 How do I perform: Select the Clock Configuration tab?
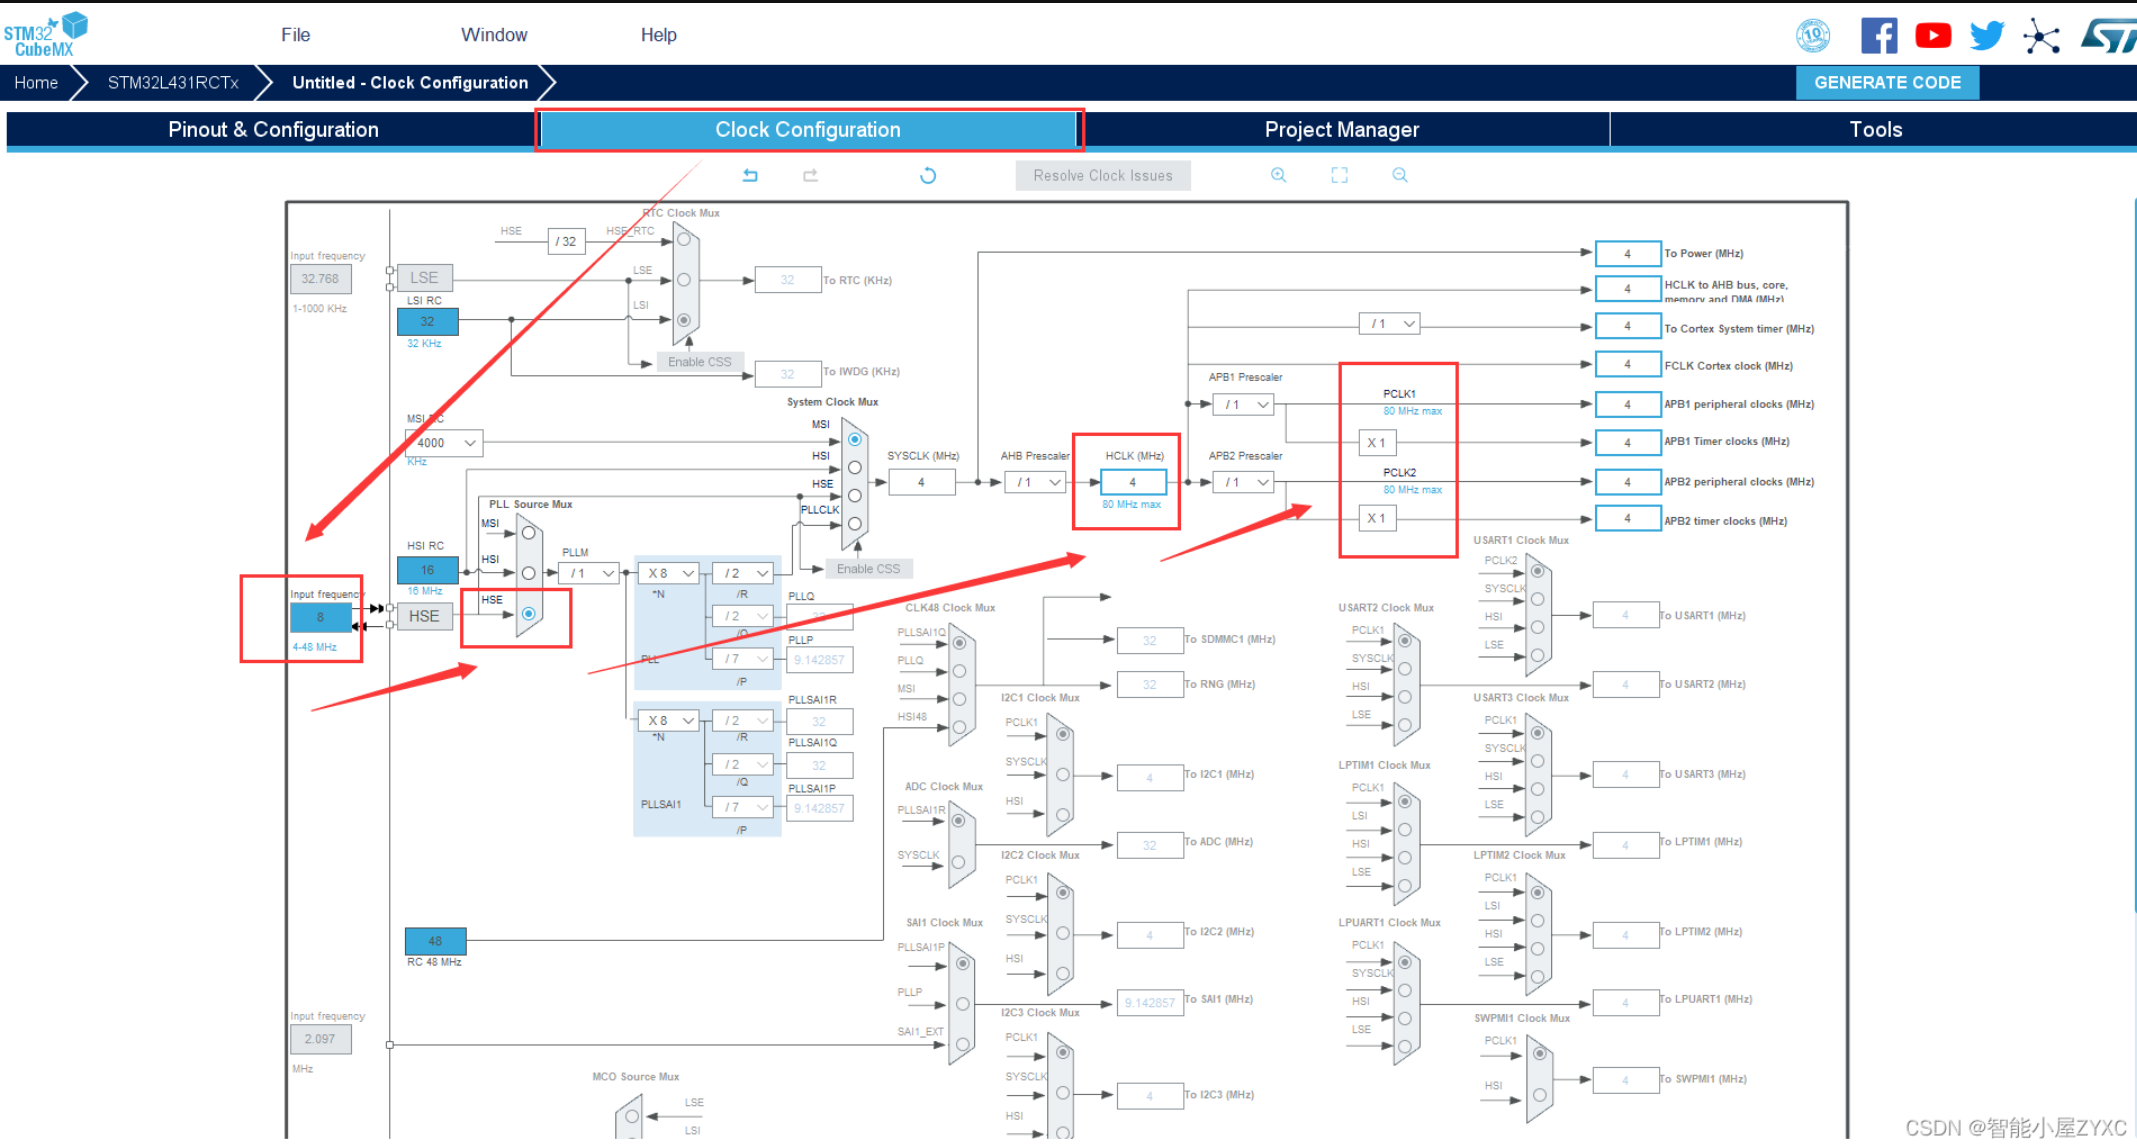(x=808, y=129)
